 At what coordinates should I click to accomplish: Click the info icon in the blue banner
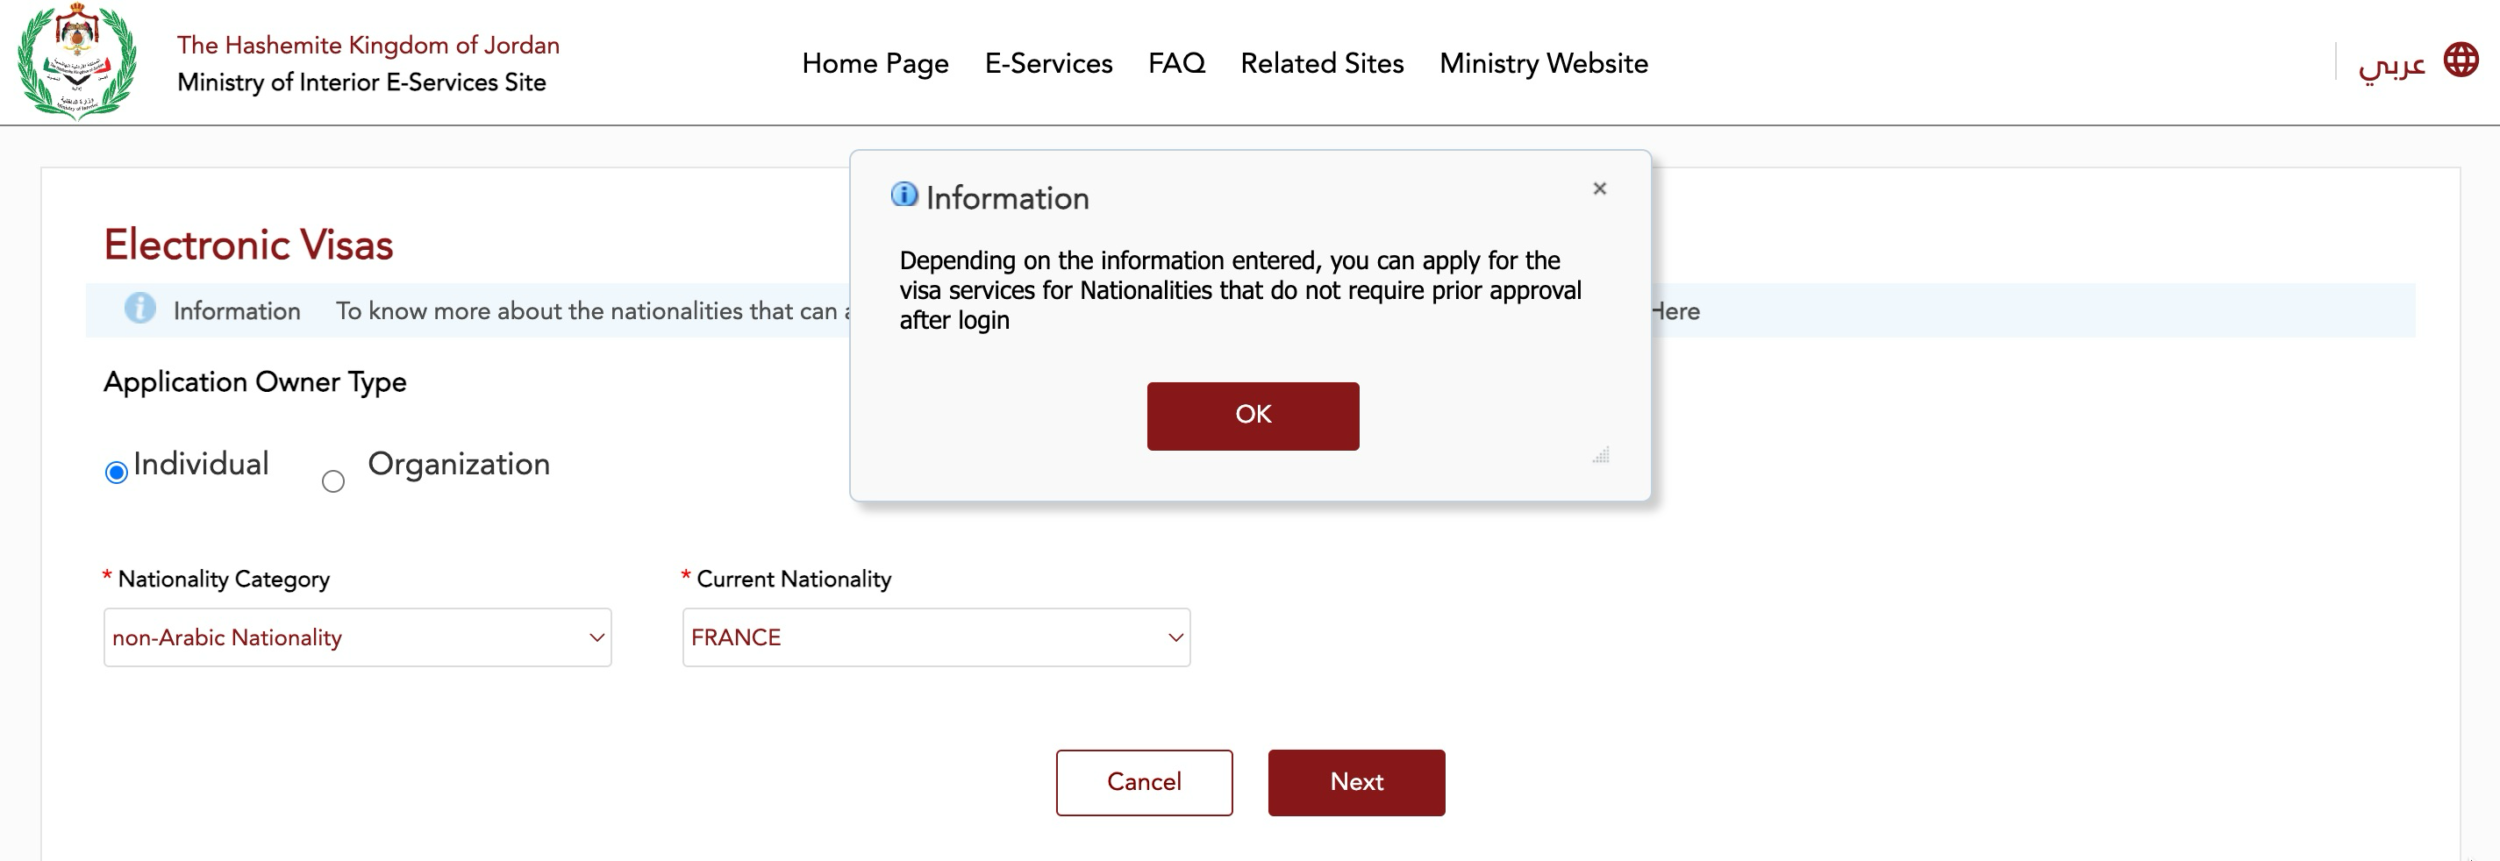140,308
